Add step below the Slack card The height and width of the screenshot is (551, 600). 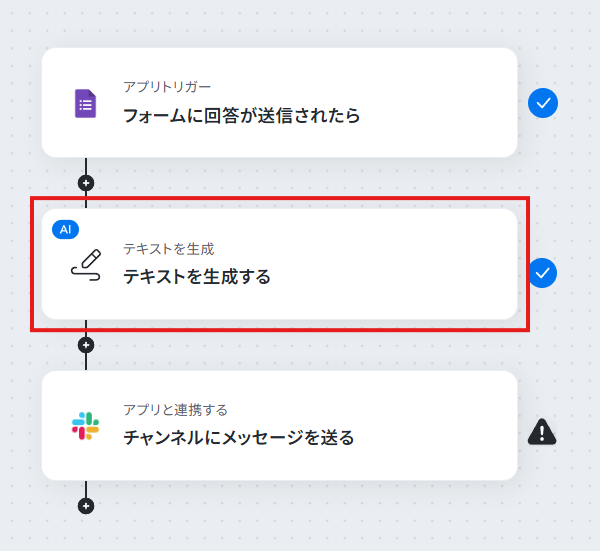(x=86, y=505)
